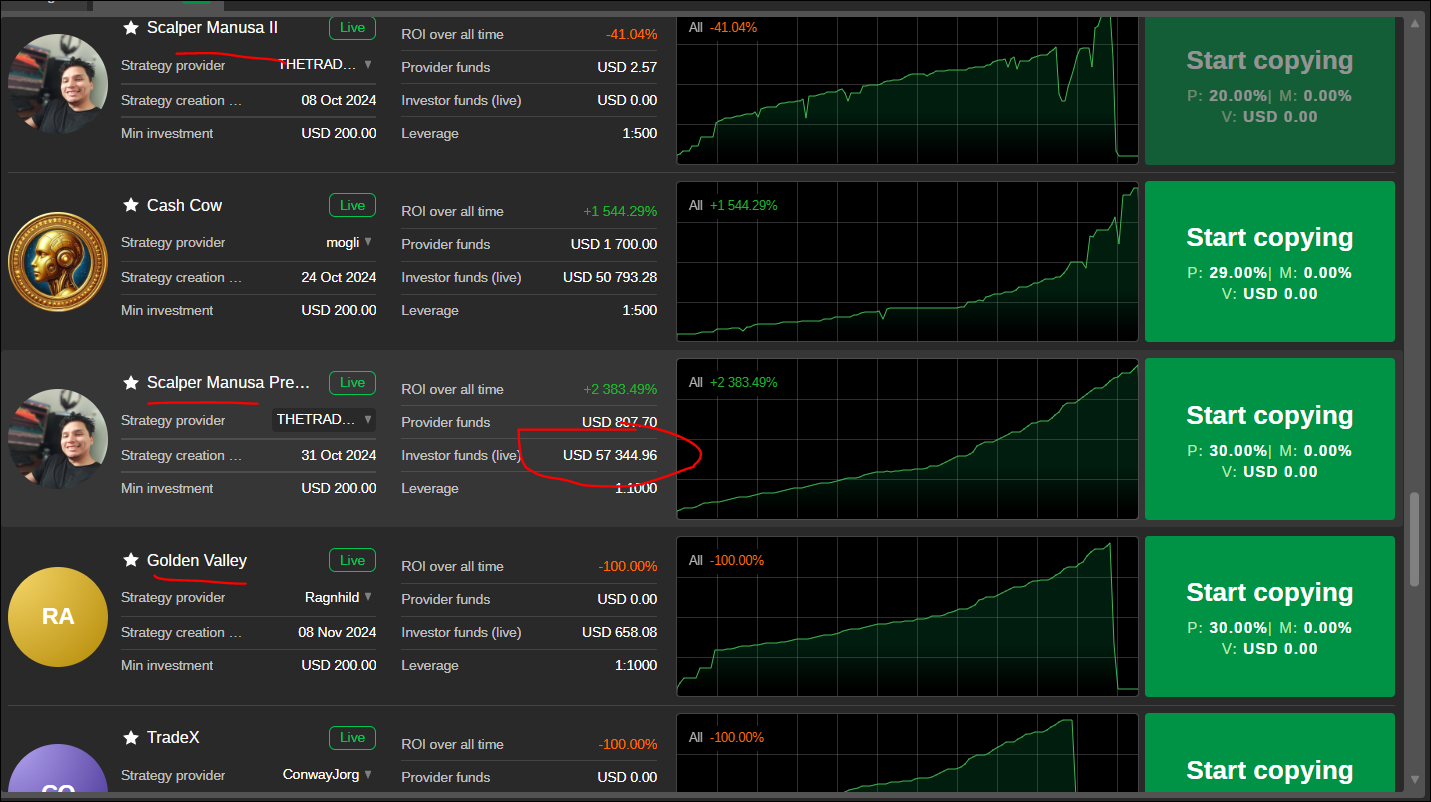The width and height of the screenshot is (1431, 802).
Task: Toggle favorite star for TradeX
Action: tap(130, 738)
